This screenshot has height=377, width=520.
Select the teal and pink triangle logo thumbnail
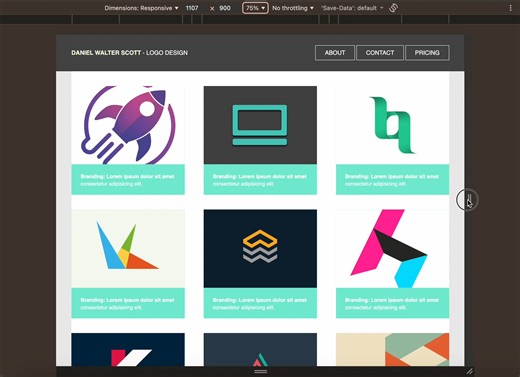click(x=260, y=349)
